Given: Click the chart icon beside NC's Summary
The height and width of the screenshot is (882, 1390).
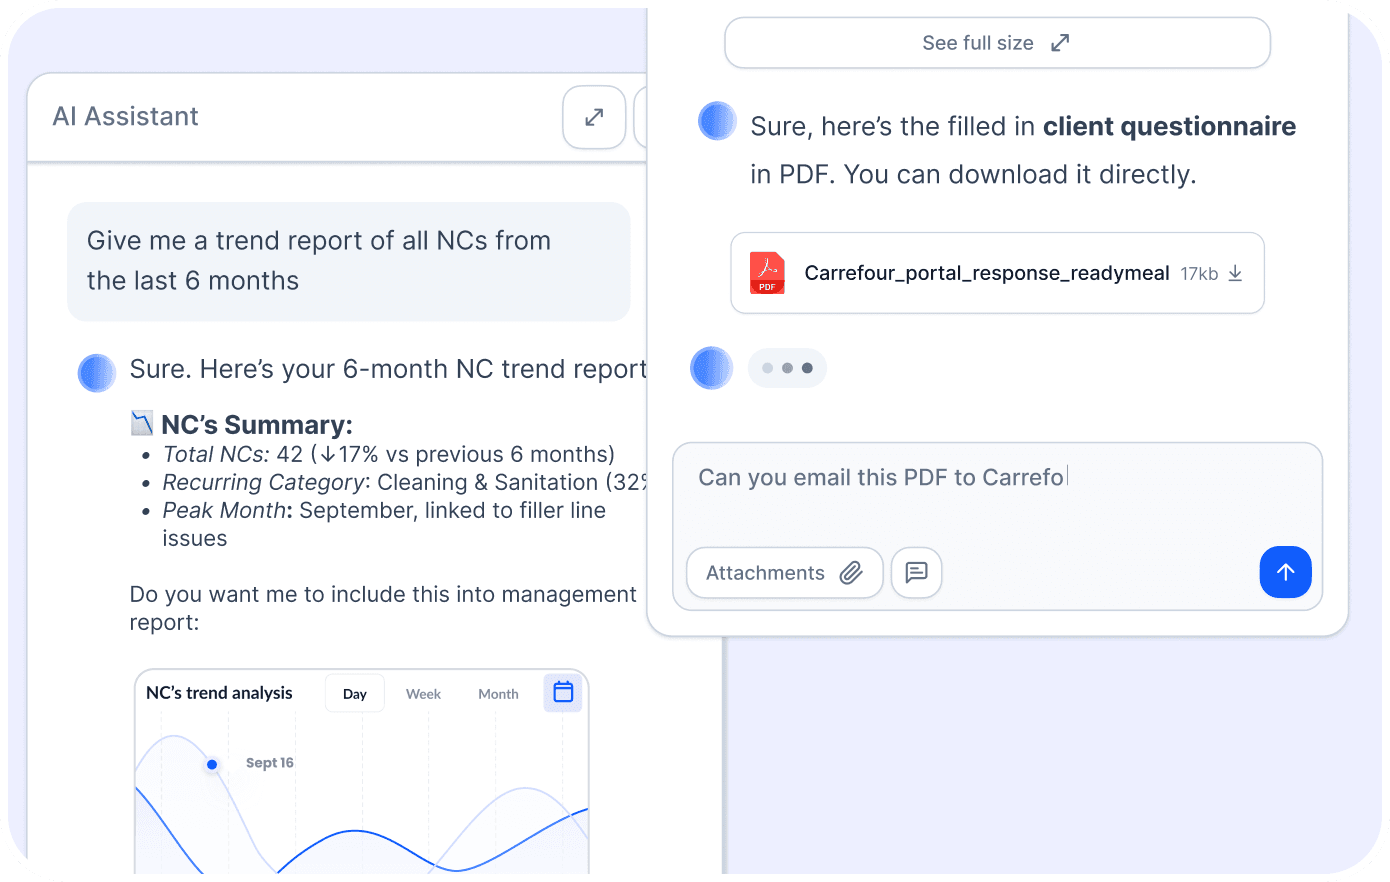Looking at the screenshot, I should point(142,423).
